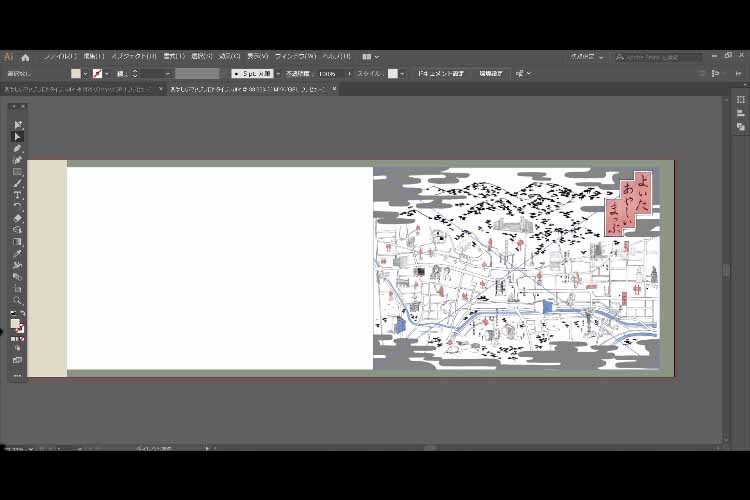Image resolution: width=750 pixels, height=500 pixels.
Task: Click the Home icon in top bar
Action: click(26, 57)
